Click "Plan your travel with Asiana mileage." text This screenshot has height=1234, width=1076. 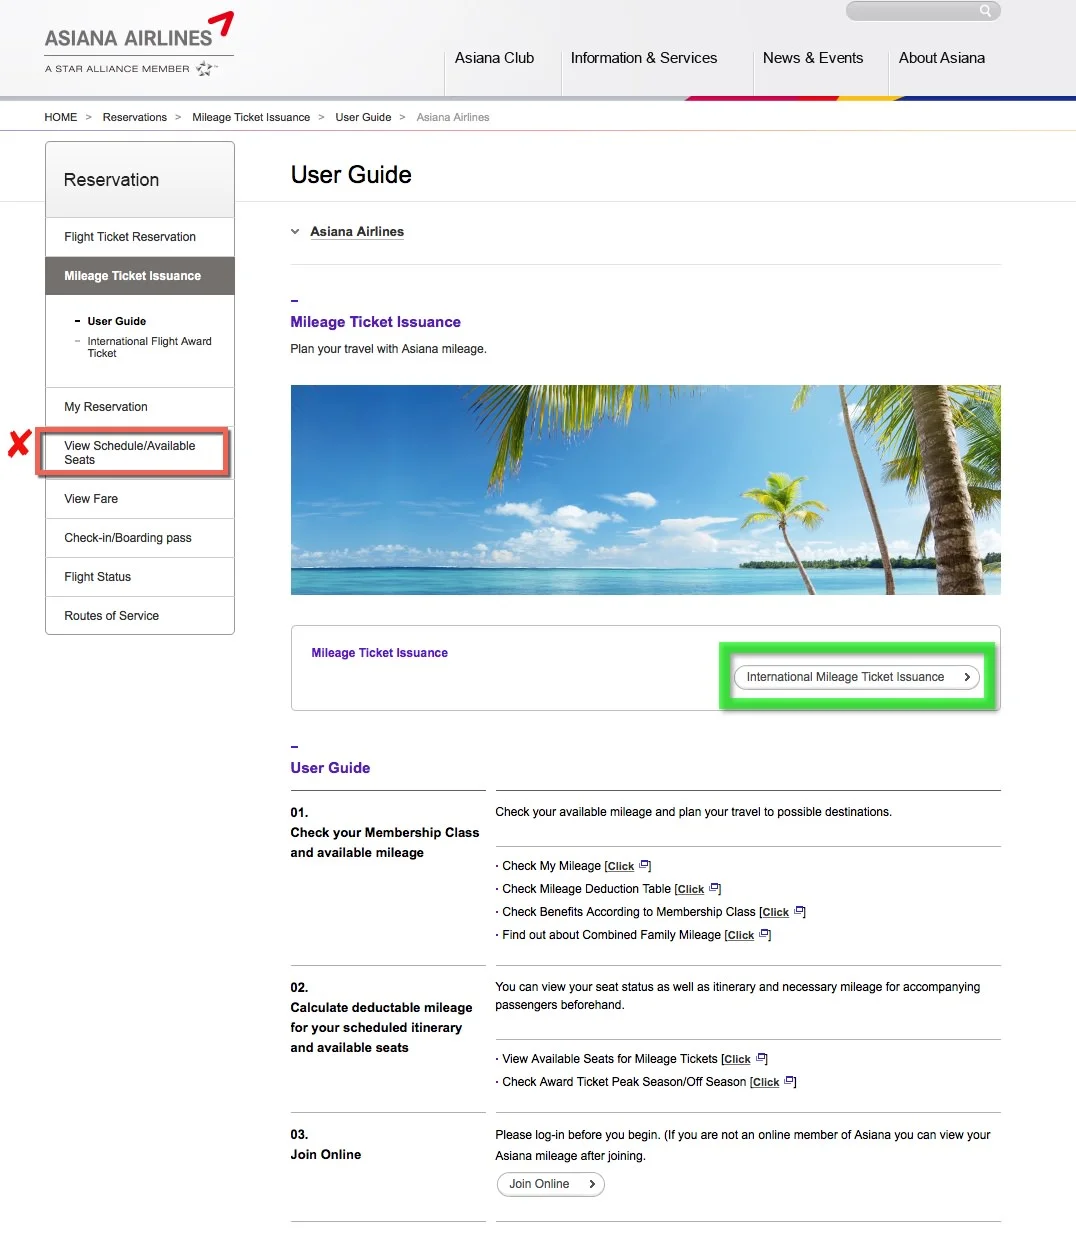(x=388, y=349)
